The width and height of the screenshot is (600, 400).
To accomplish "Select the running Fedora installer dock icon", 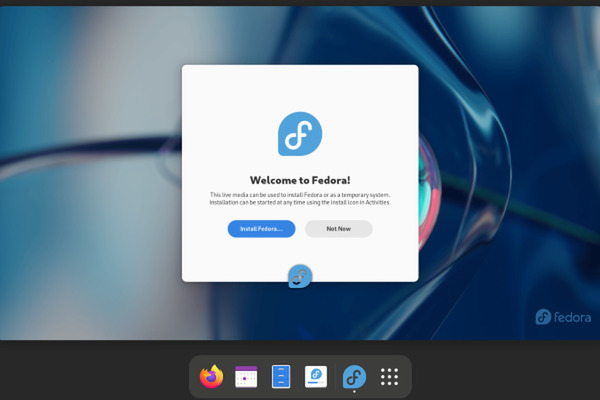I will pyautogui.click(x=354, y=377).
